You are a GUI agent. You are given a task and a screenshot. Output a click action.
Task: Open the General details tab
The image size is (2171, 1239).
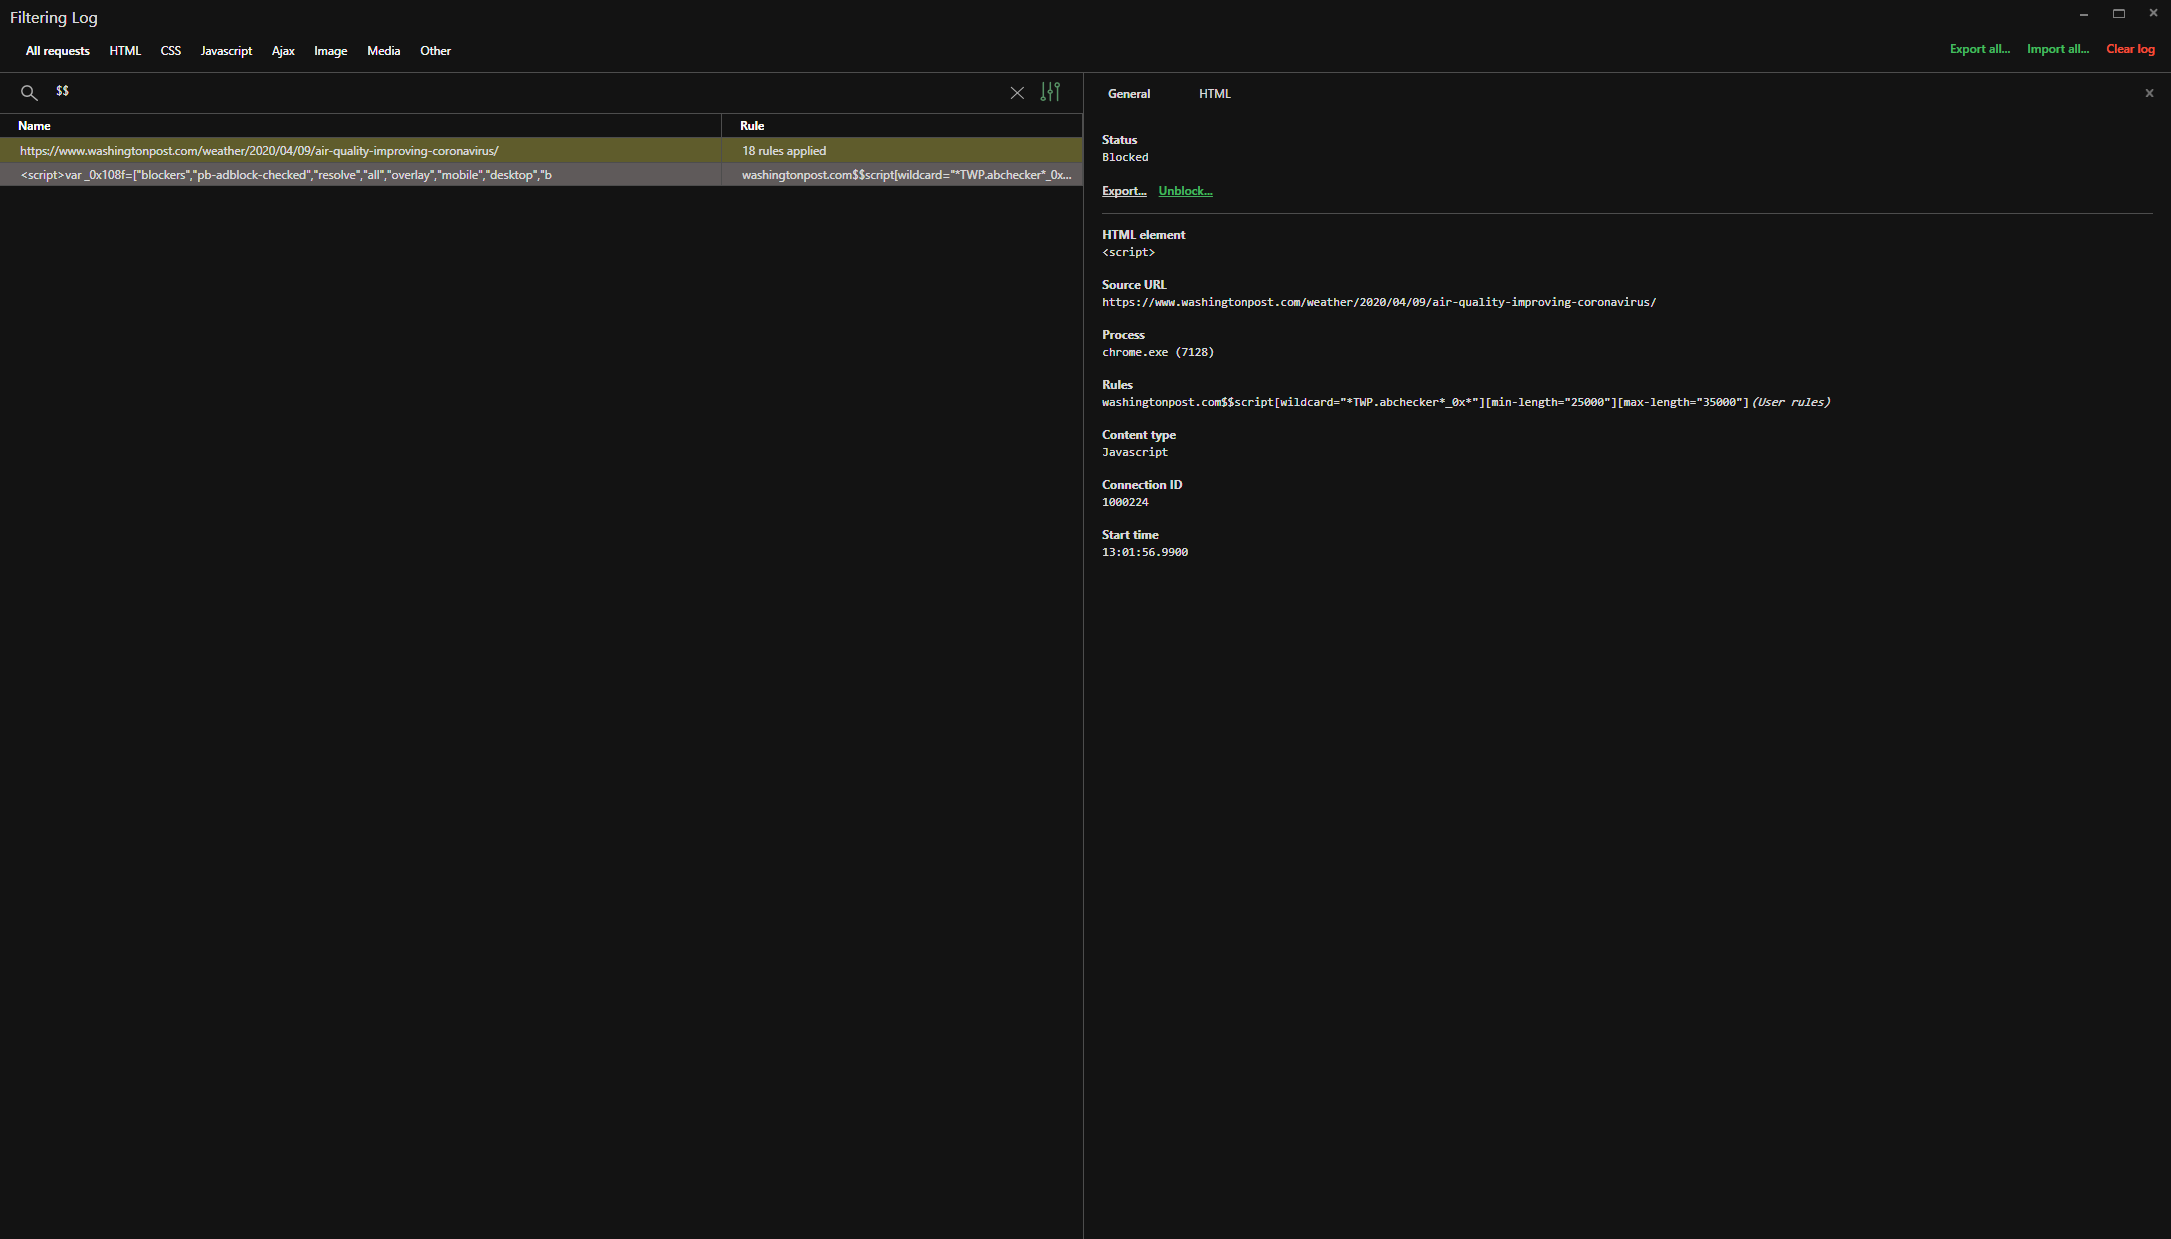coord(1128,93)
